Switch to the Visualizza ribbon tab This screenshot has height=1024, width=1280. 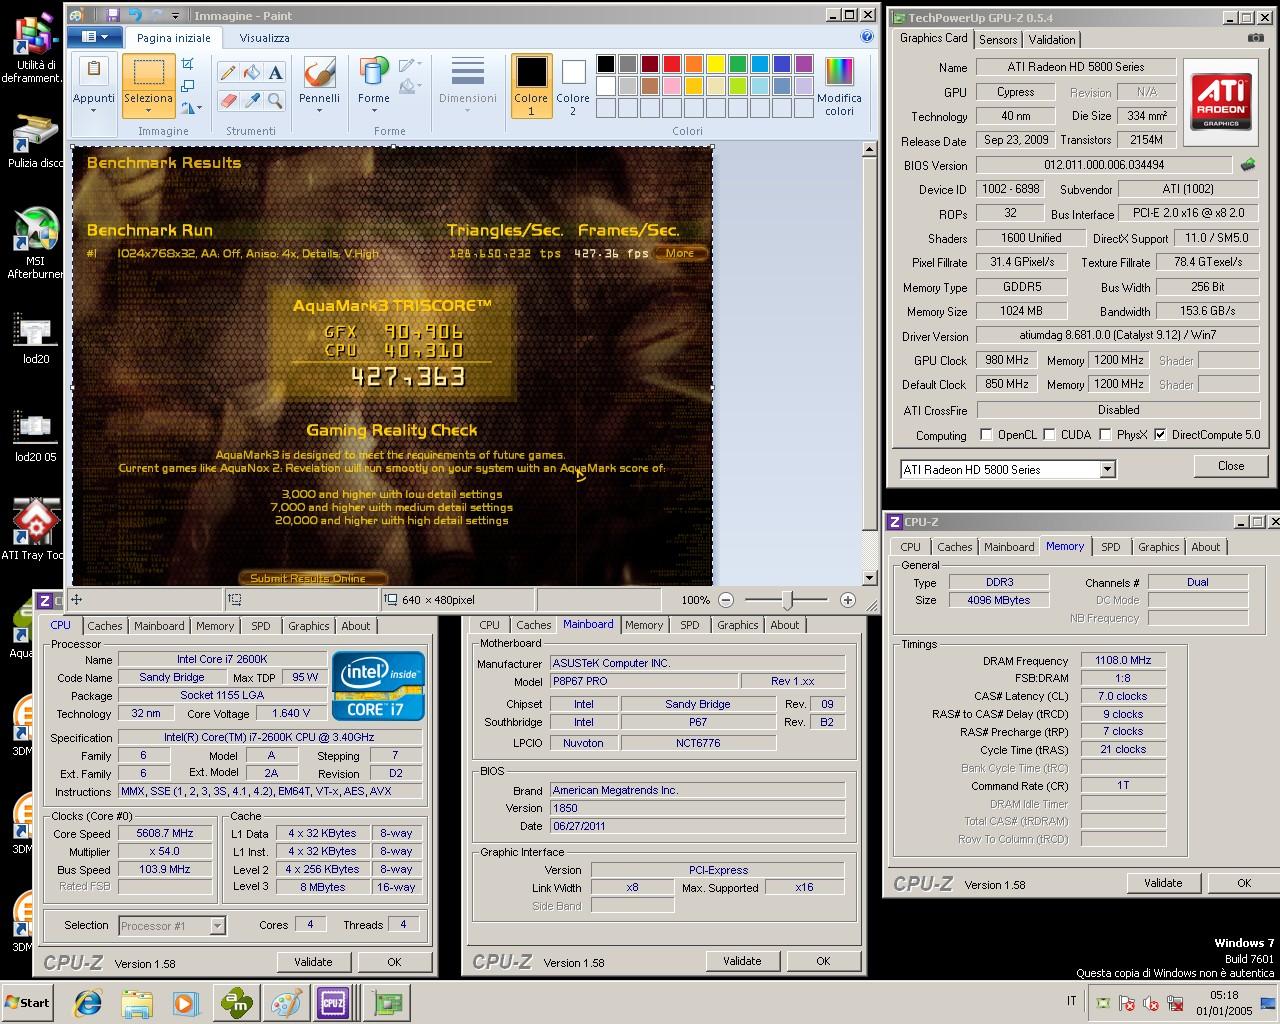point(265,38)
